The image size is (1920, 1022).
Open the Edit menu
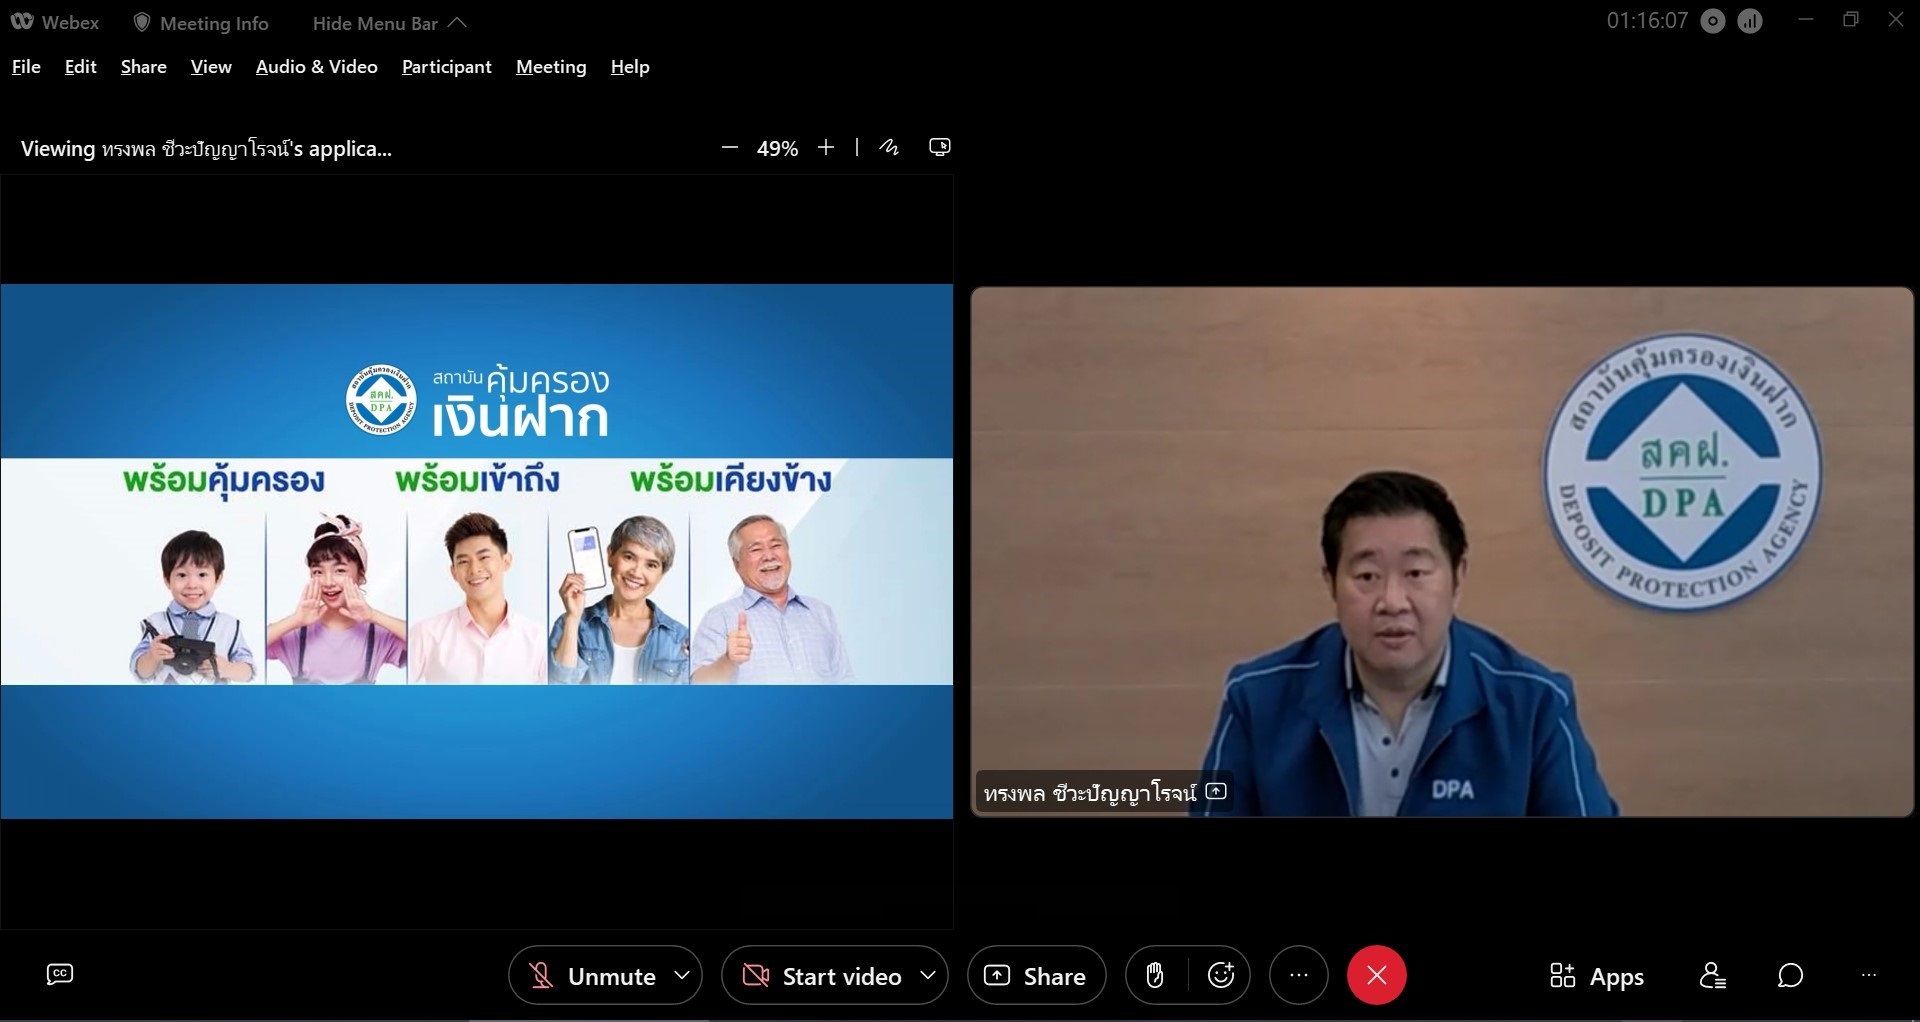point(80,67)
